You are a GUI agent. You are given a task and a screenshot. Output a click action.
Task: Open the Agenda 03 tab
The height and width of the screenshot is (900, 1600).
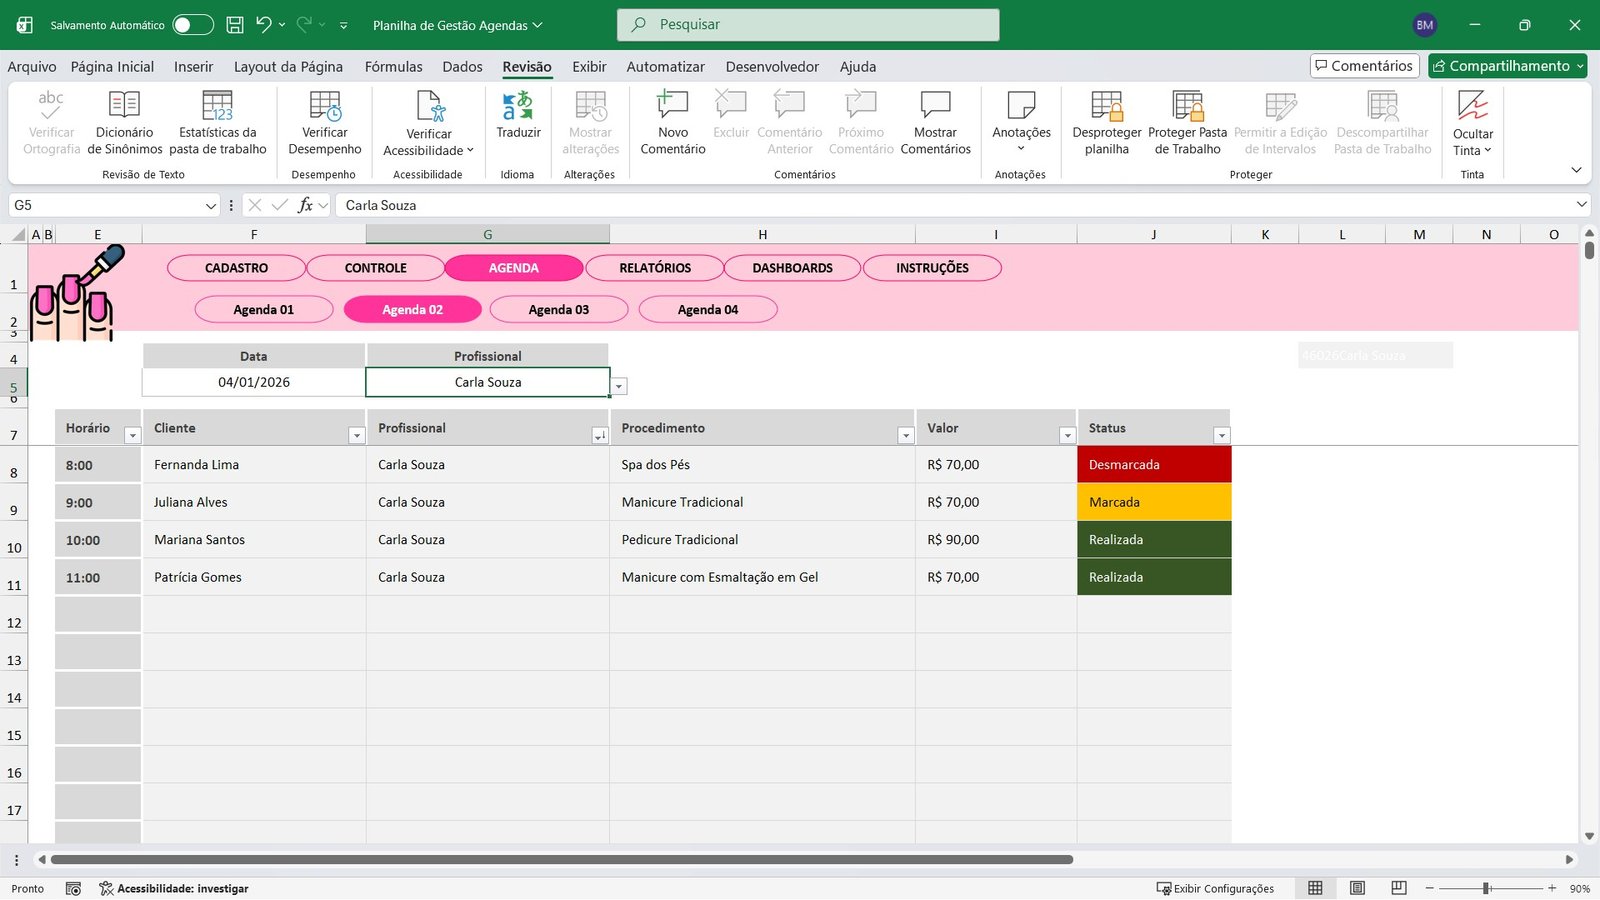(559, 309)
